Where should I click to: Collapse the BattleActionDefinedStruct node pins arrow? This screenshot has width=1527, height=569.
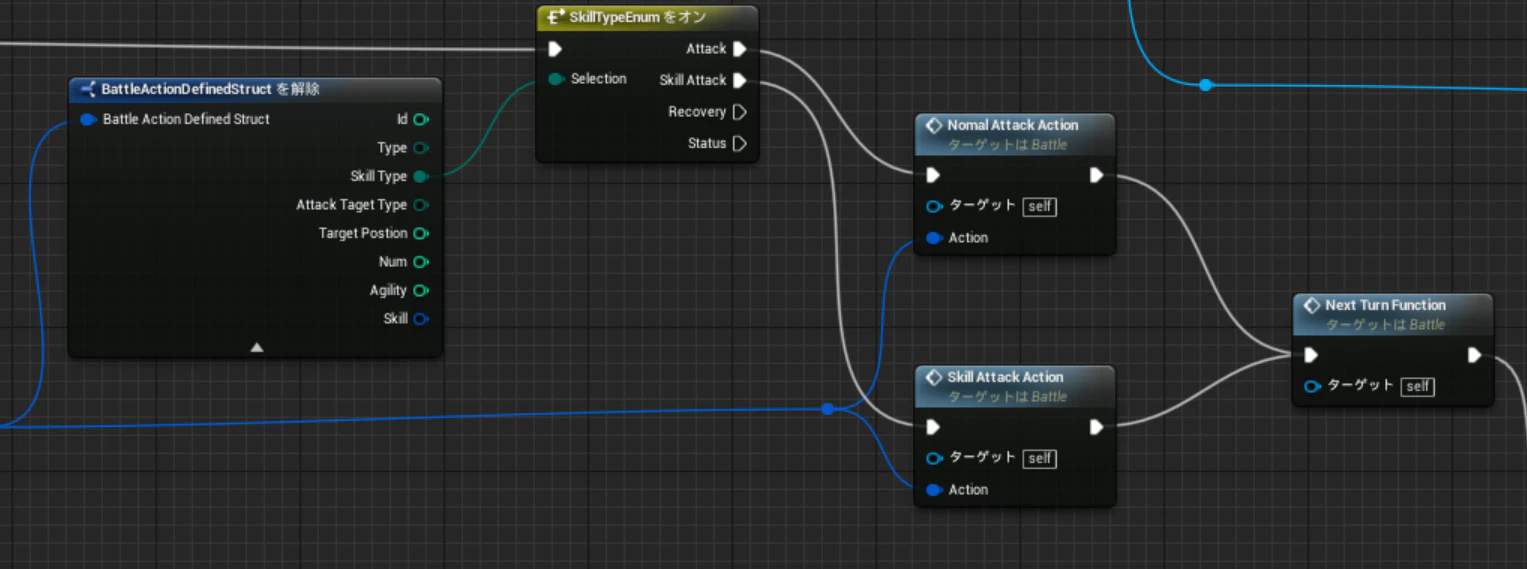coord(256,347)
